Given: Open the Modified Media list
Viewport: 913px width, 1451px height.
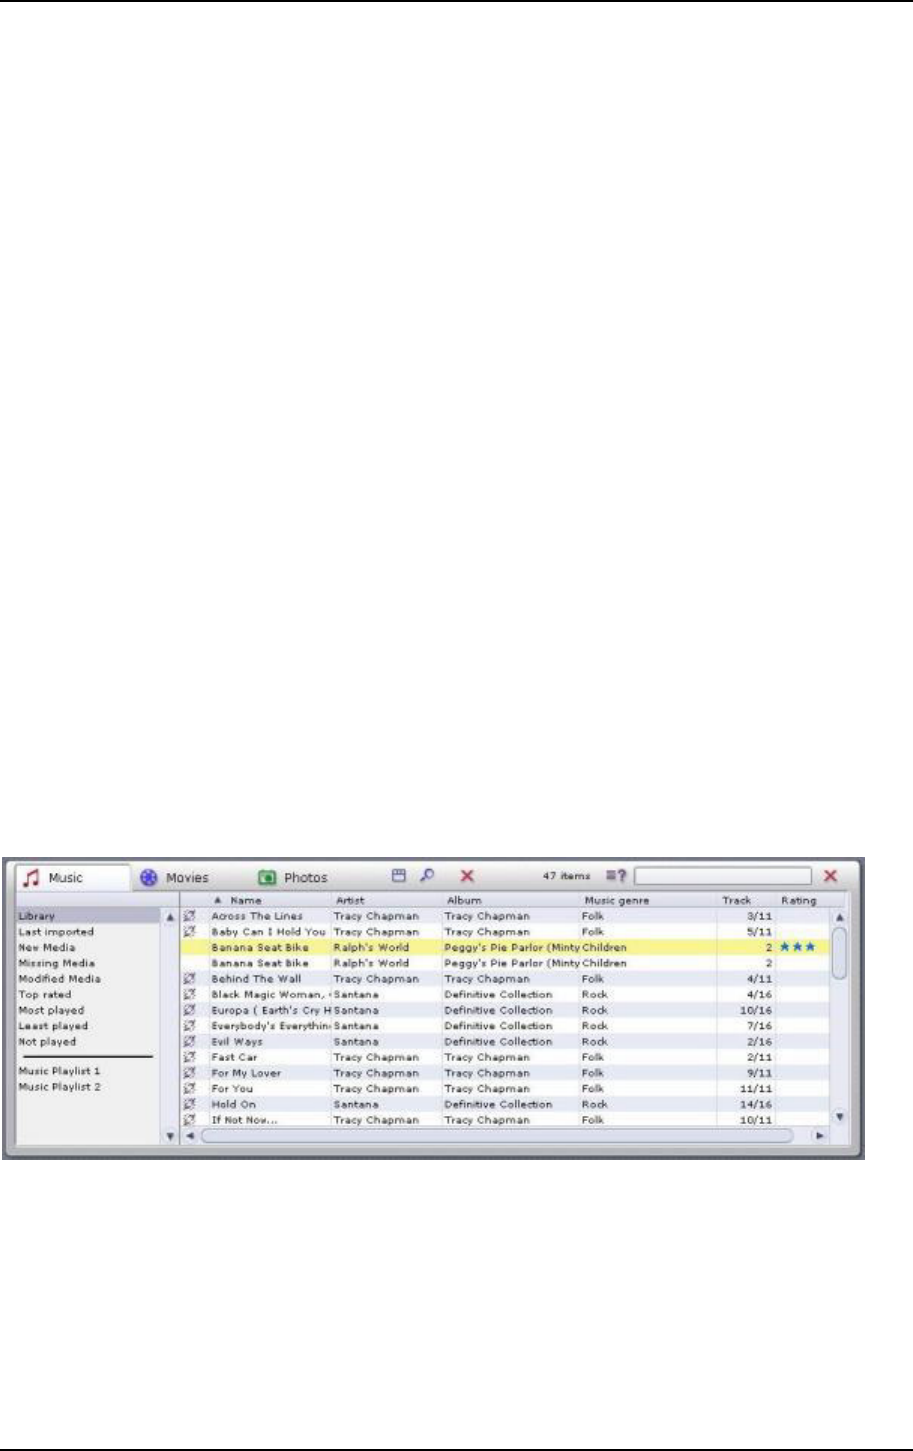Looking at the screenshot, I should [59, 979].
